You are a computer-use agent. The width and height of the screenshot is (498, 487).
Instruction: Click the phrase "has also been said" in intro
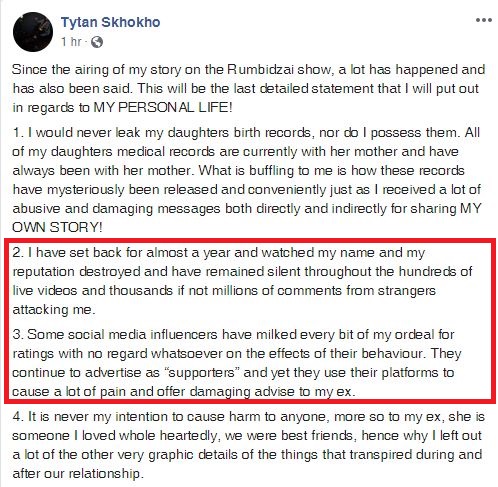coord(72,89)
